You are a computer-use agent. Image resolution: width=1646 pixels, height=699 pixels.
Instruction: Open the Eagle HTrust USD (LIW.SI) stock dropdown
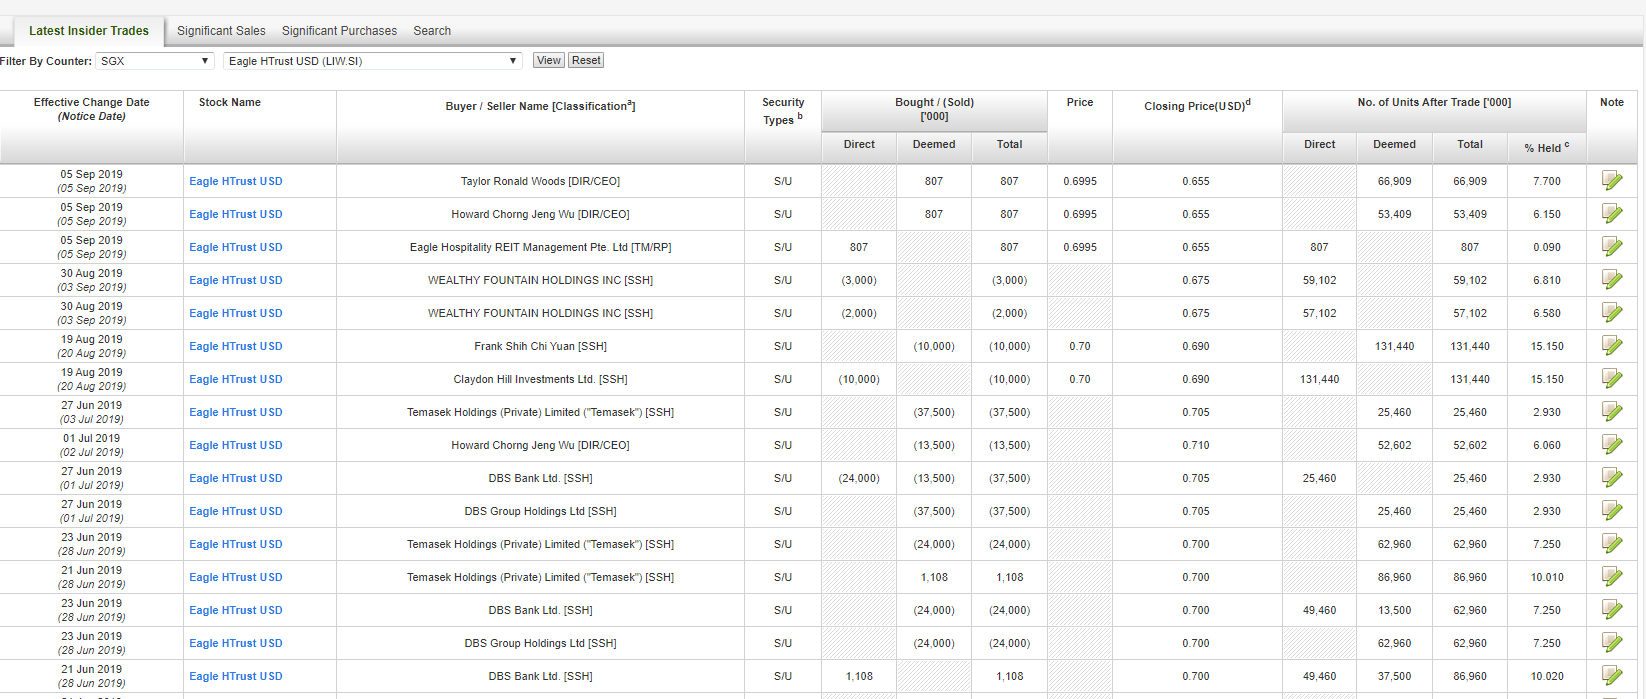373,61
